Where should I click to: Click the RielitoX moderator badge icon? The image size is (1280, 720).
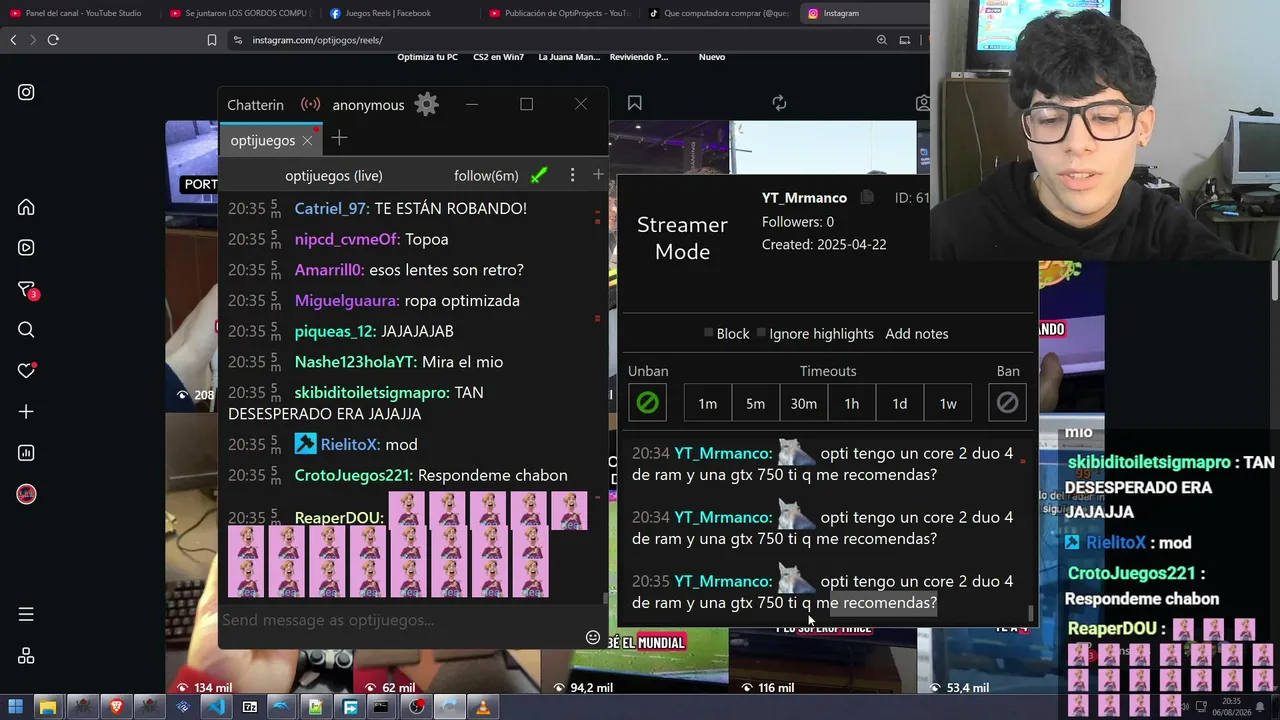[305, 444]
